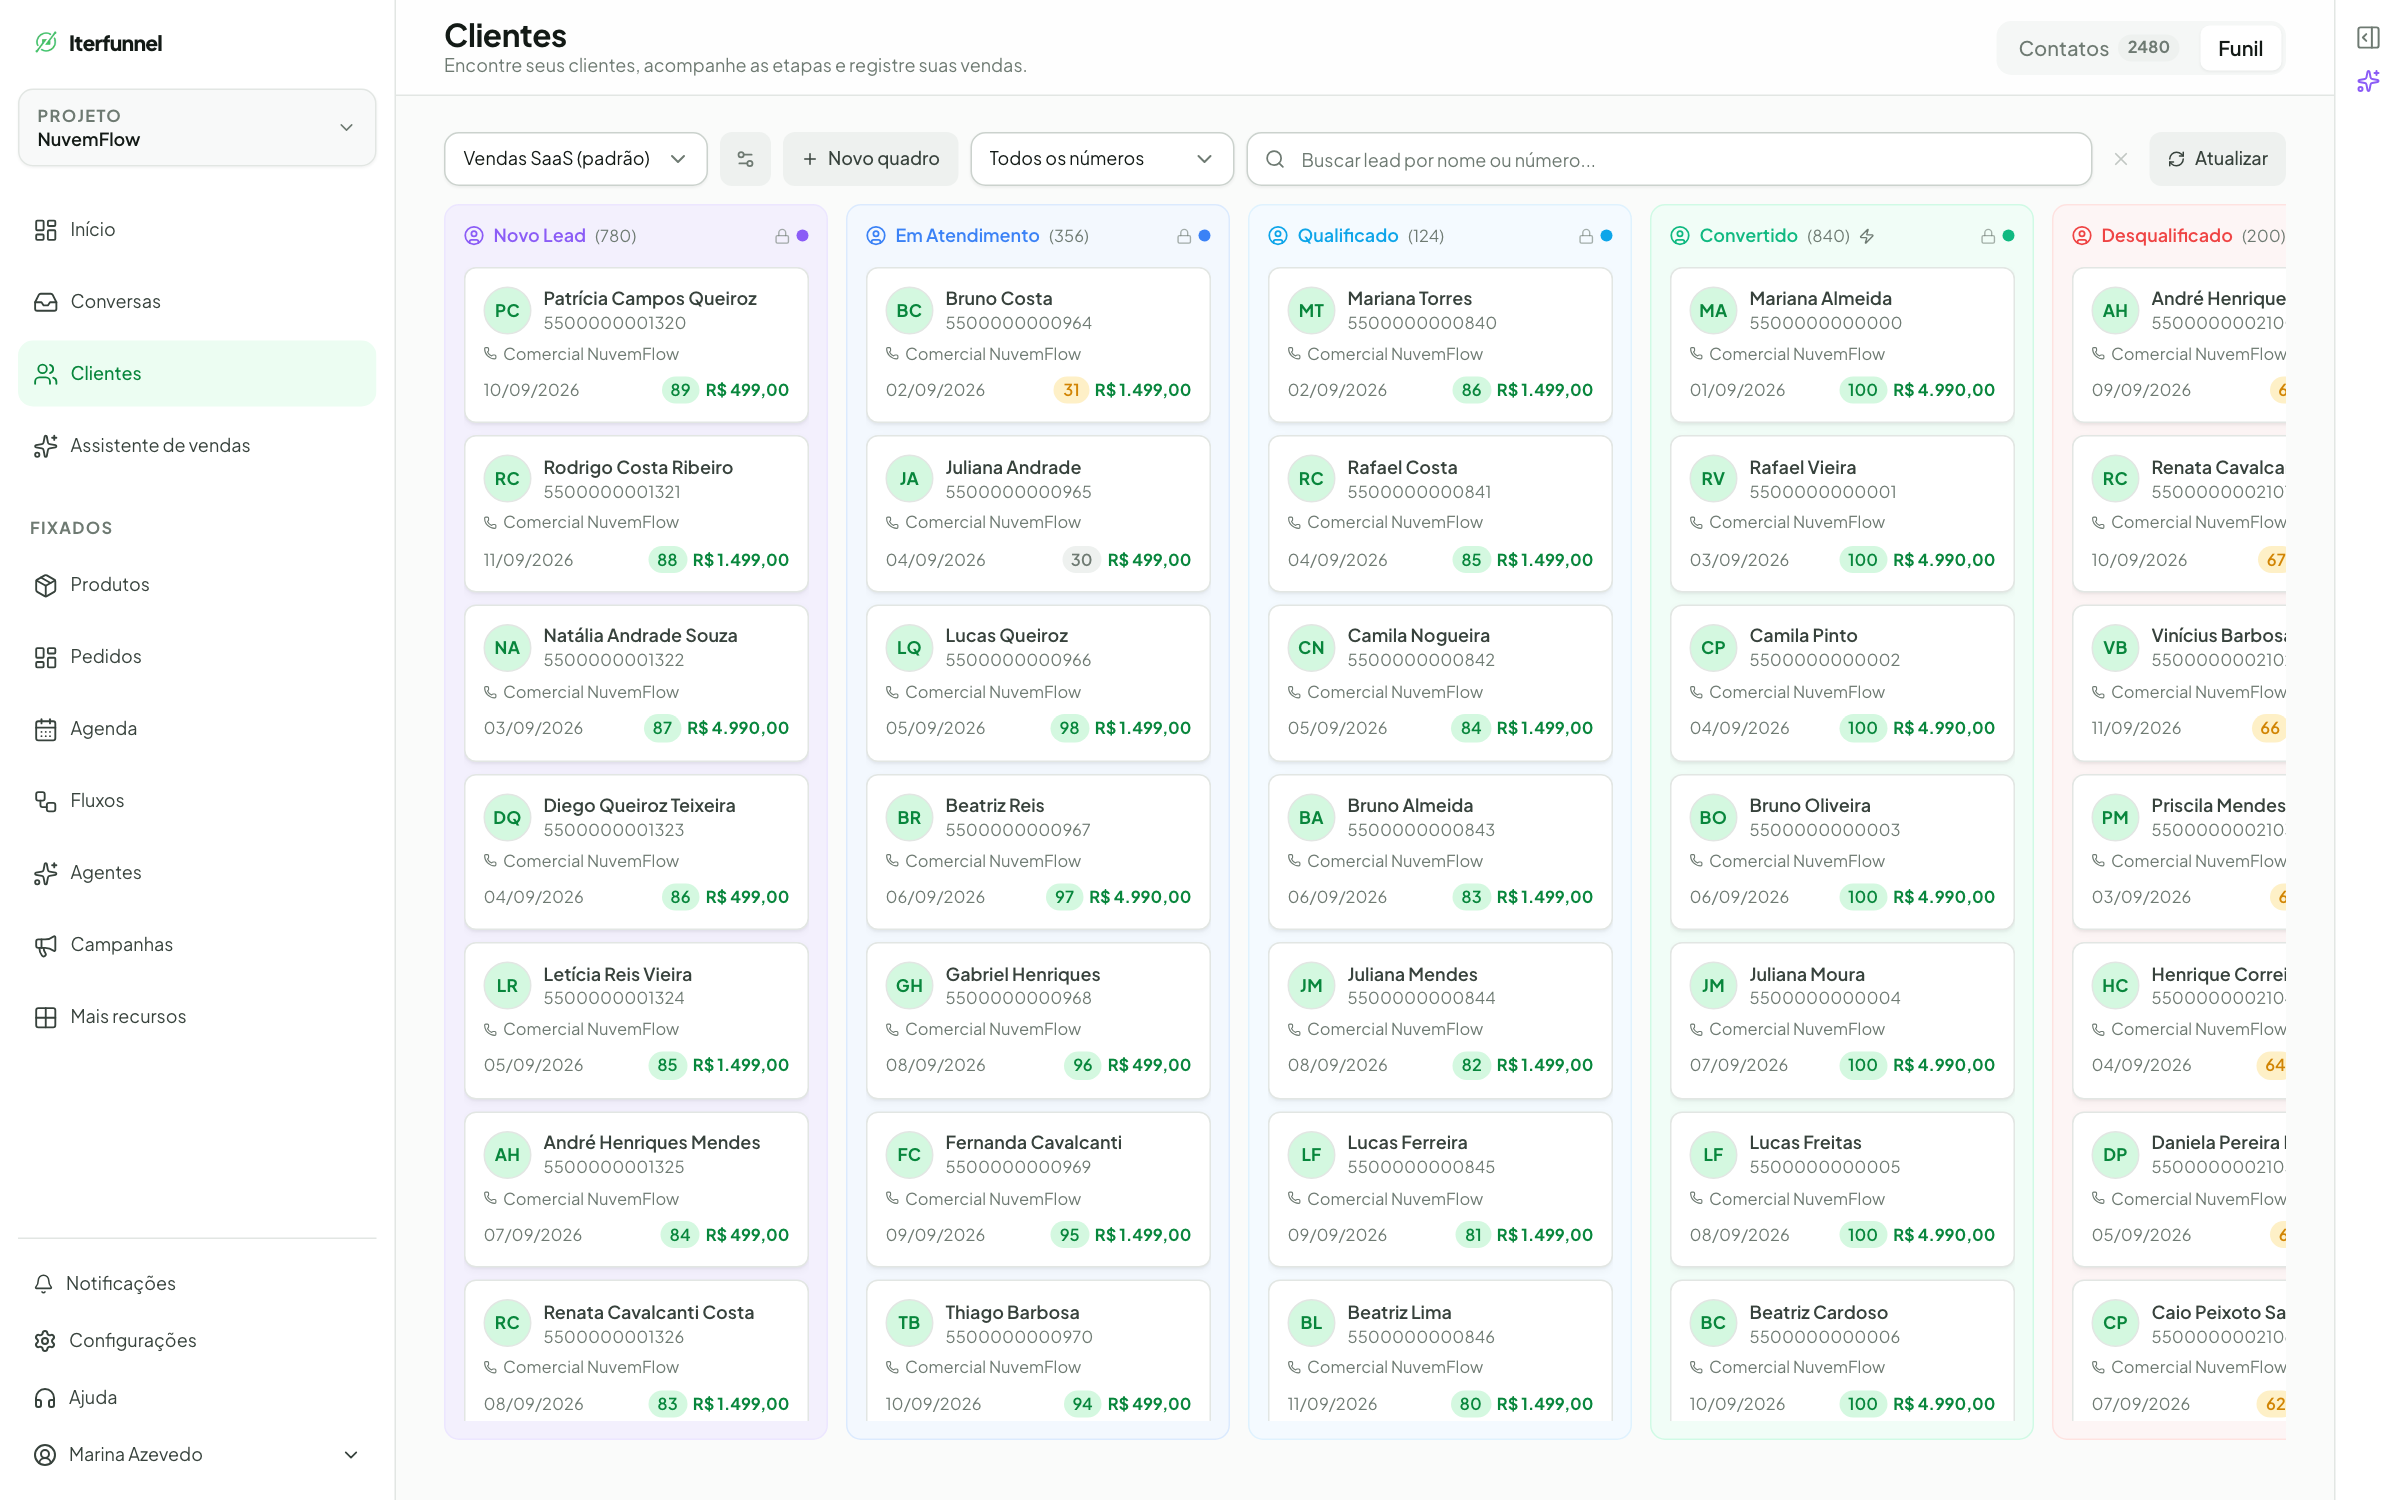Screen dimensions: 2400x1500
Task: Click date 06/09/2026 on Beatriz Reis card
Action: tap(935, 898)
